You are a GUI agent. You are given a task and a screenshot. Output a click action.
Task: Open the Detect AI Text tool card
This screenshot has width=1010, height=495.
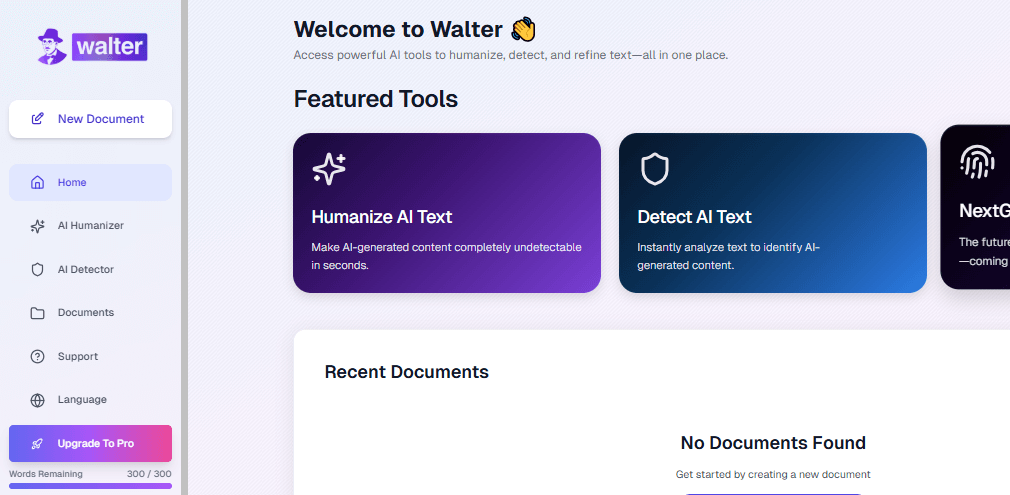coord(773,213)
